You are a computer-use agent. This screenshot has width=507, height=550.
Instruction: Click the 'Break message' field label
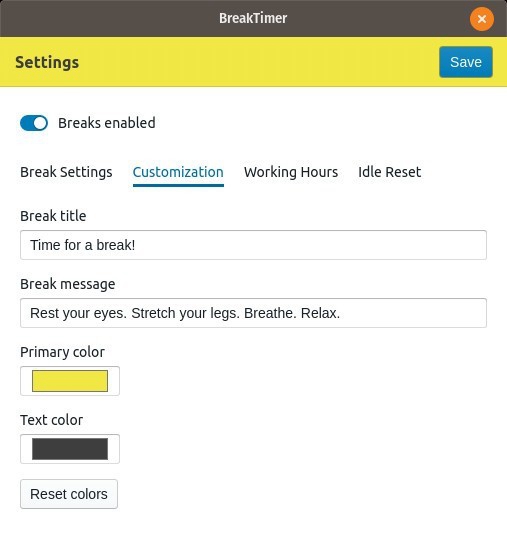click(67, 284)
